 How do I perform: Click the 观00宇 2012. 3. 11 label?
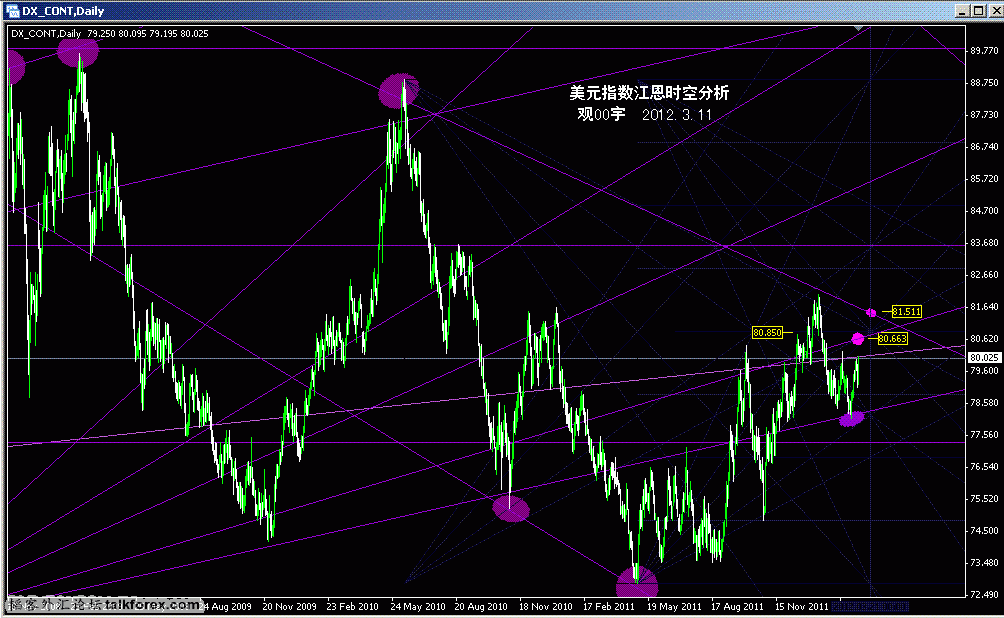[644, 115]
